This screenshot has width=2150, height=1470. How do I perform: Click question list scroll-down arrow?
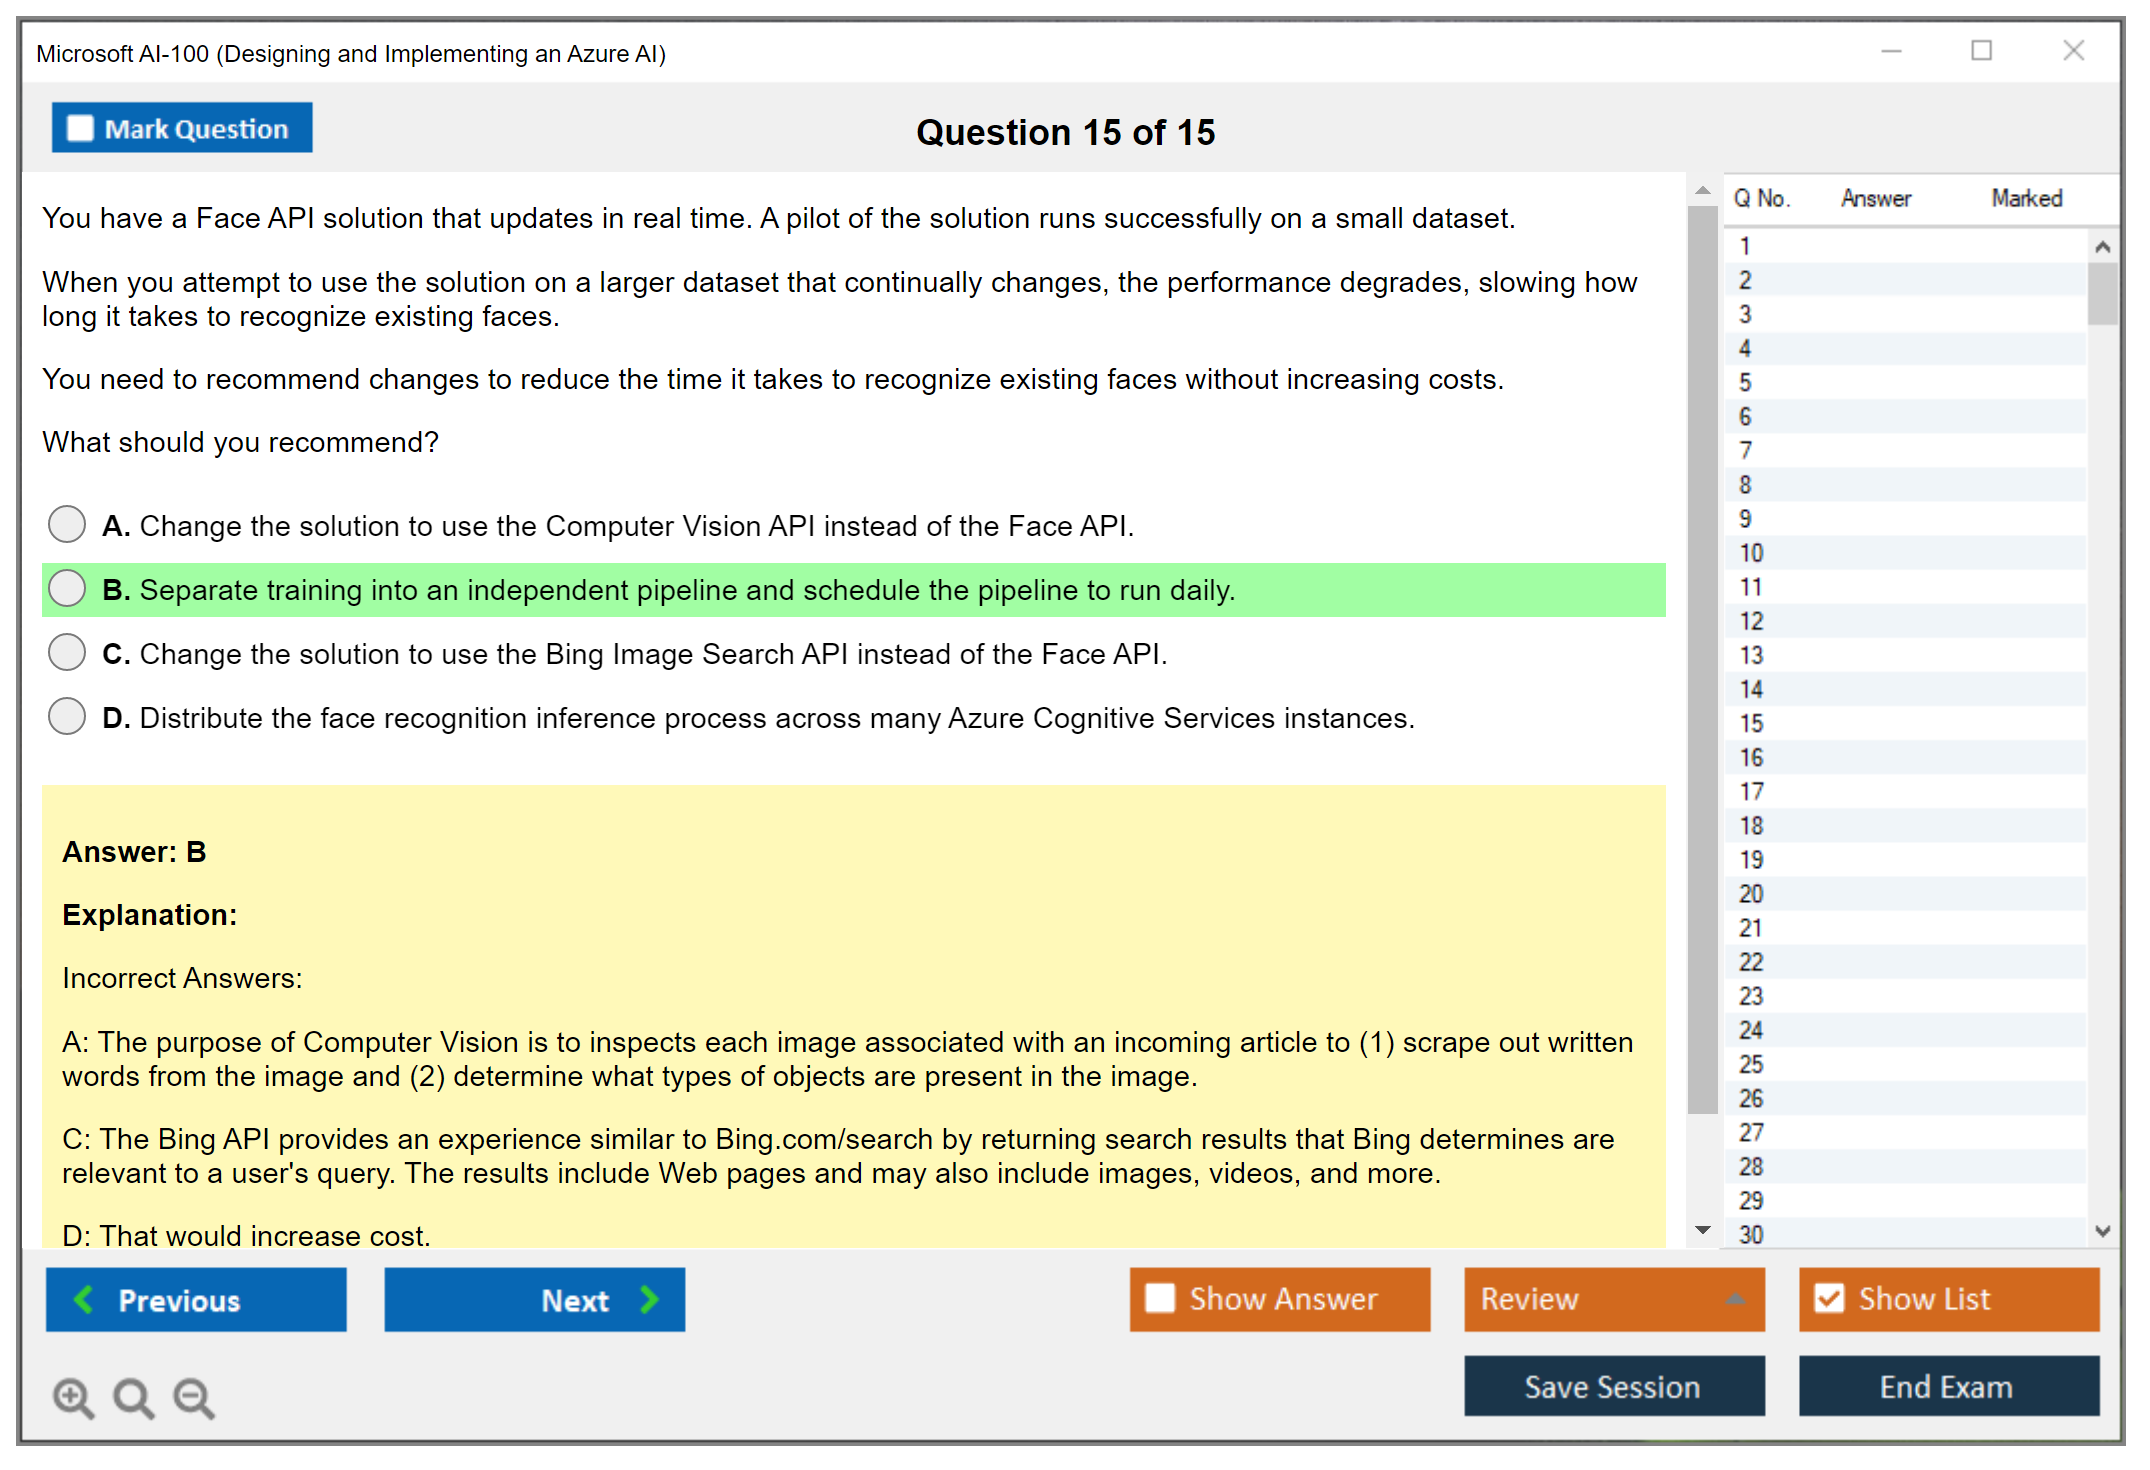point(2102,1231)
